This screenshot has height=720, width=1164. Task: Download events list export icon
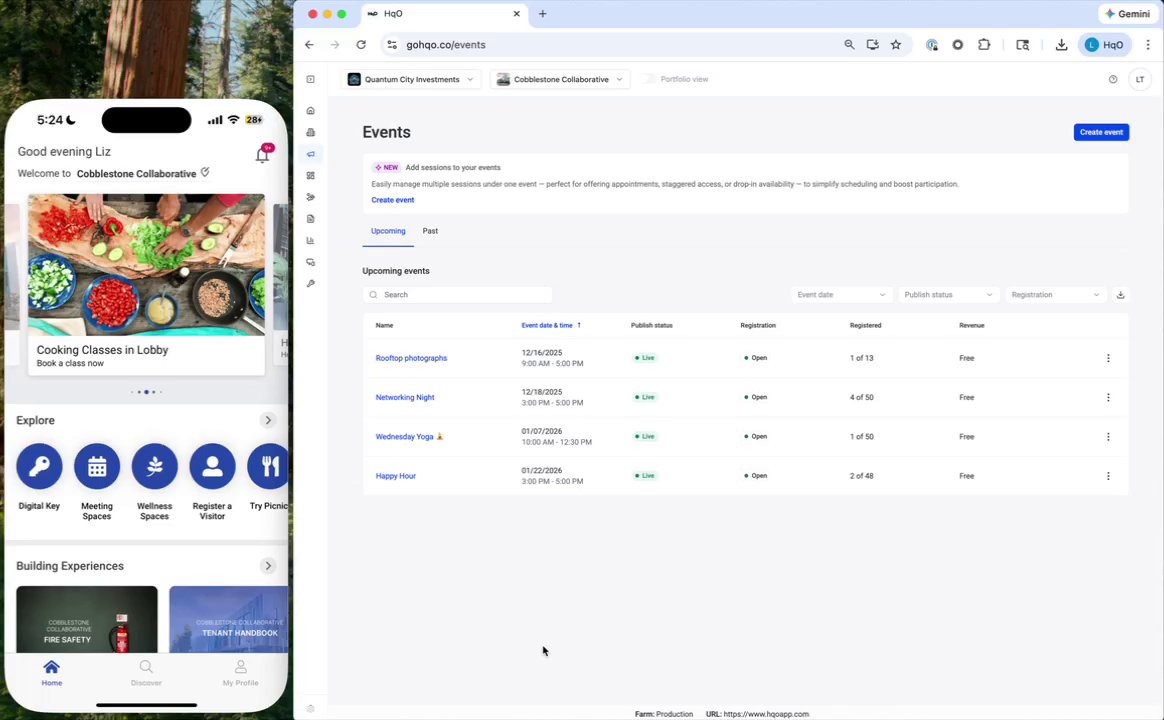click(x=1120, y=295)
